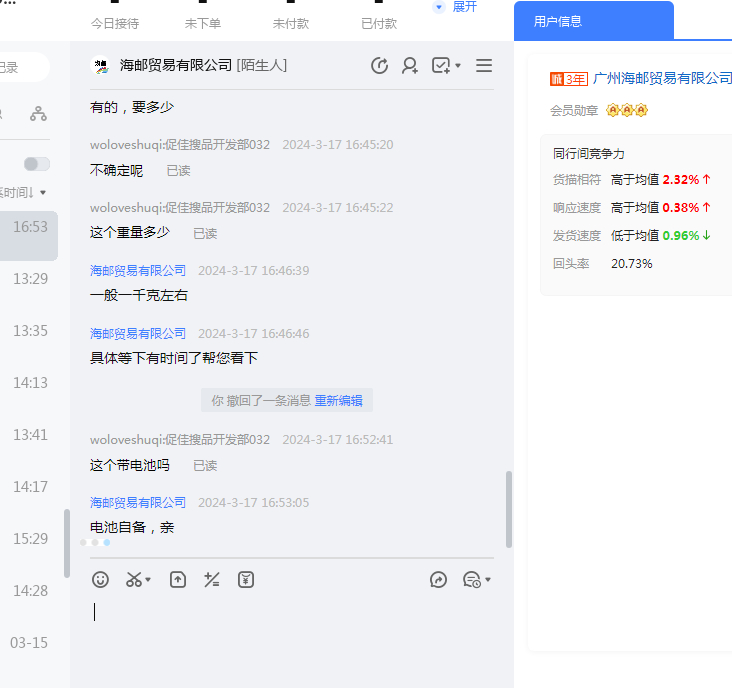Click the refresh history icon in chat header

(379, 66)
